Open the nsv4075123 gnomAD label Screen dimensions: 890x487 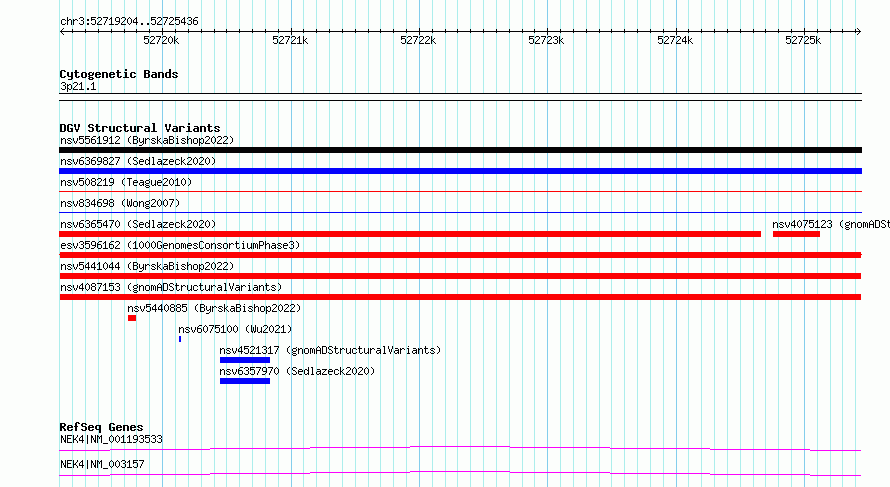831,224
